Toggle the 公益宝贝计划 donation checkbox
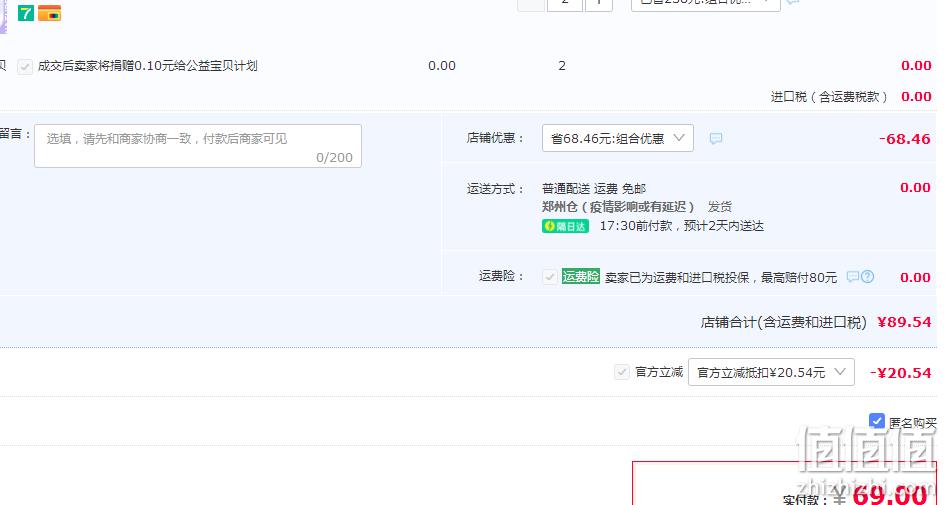This screenshot has height=505, width=946. pos(25,66)
